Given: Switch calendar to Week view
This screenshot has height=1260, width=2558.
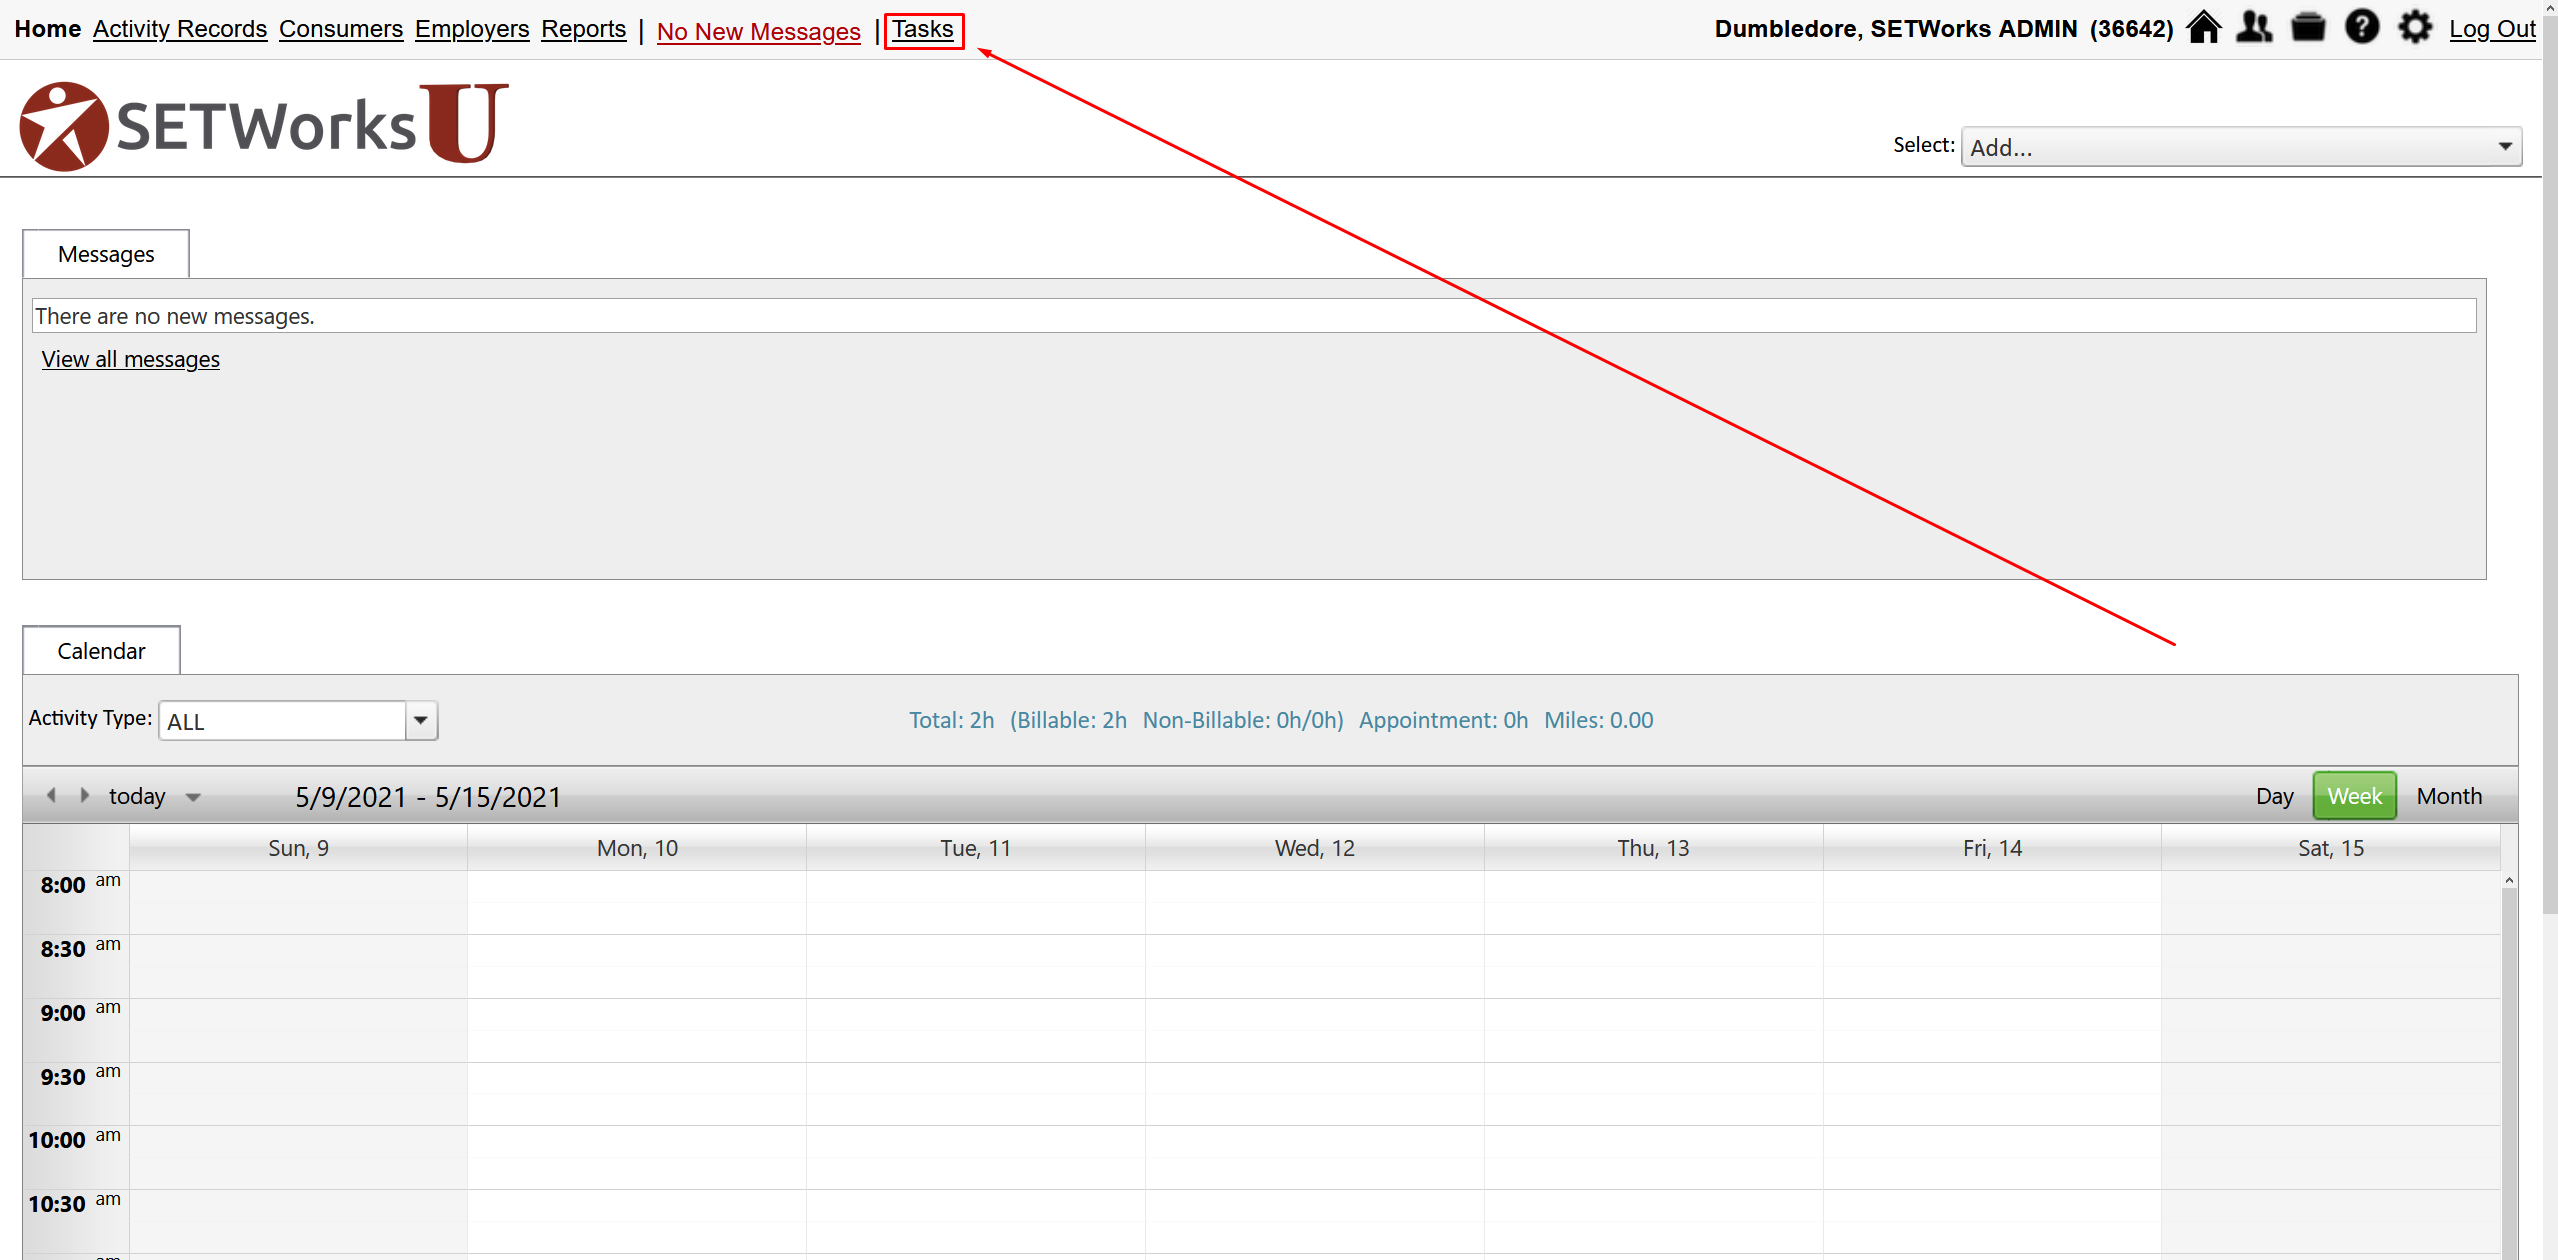Looking at the screenshot, I should point(2354,796).
